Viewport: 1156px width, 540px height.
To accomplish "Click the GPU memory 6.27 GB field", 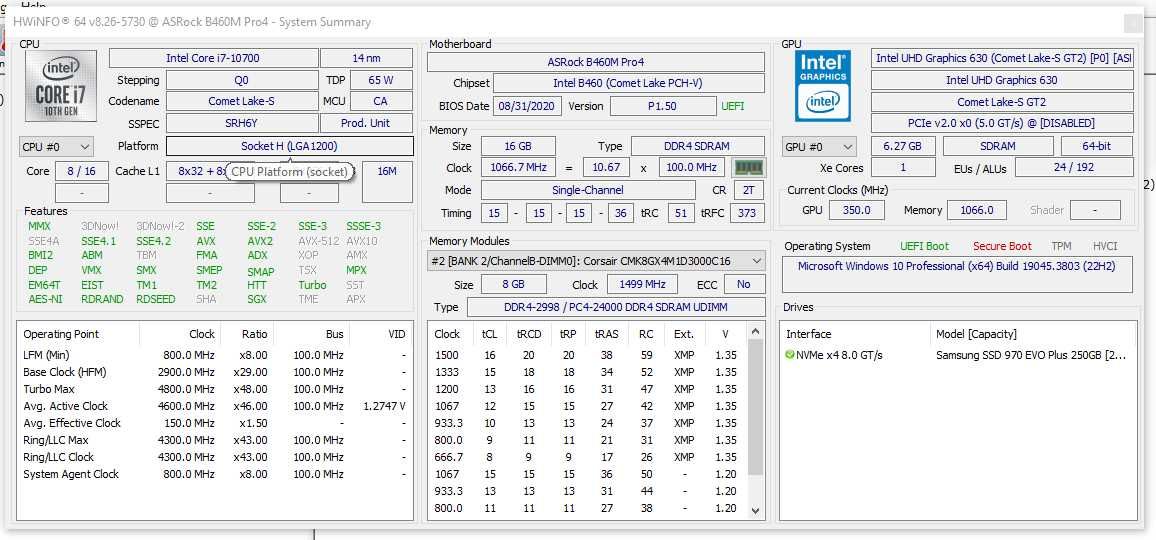I will pyautogui.click(x=903, y=146).
